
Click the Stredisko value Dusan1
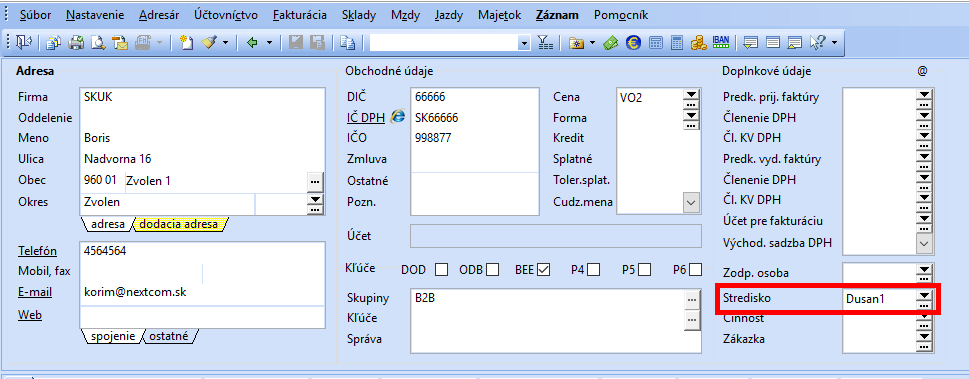tap(865, 299)
